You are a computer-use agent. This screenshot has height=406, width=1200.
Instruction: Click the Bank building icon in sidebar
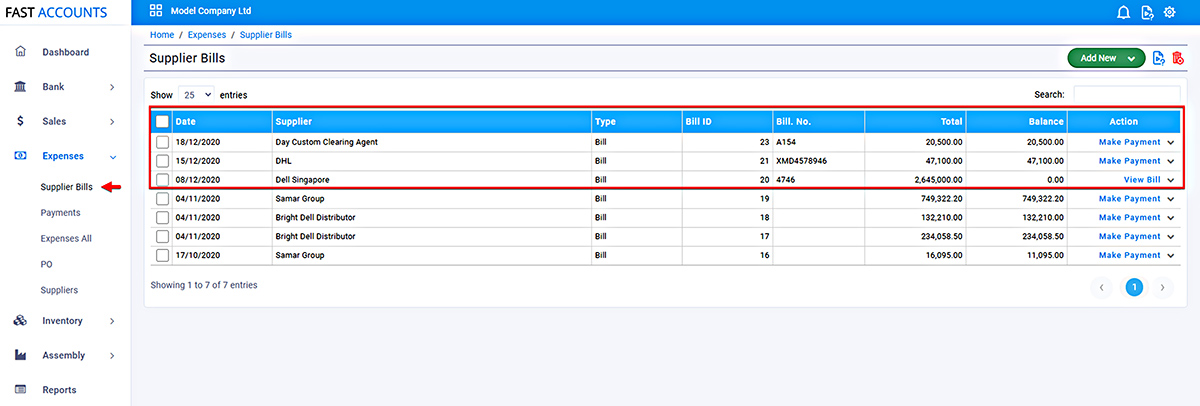20,87
